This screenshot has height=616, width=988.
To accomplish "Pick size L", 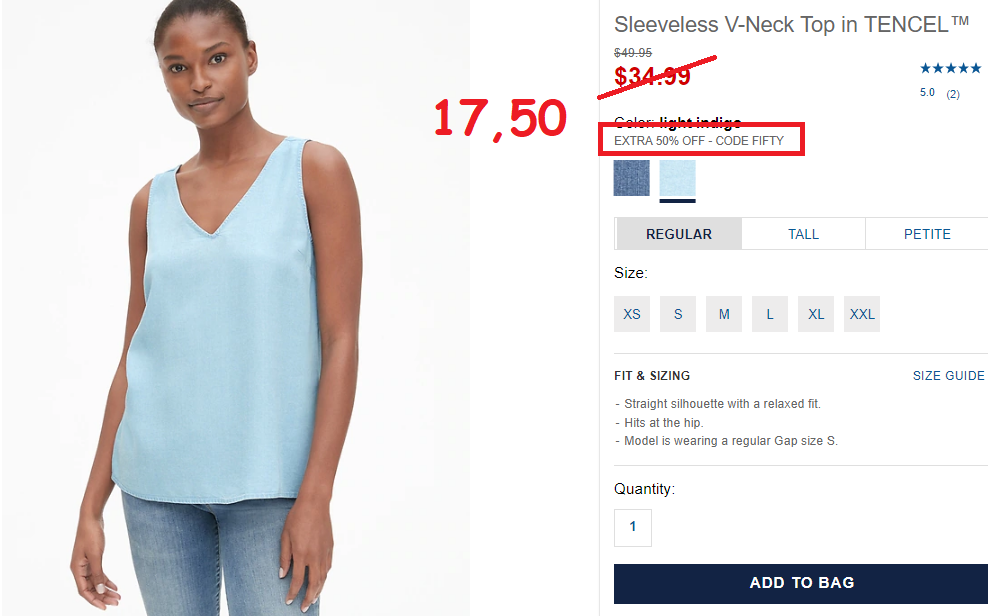I will pyautogui.click(x=770, y=314).
